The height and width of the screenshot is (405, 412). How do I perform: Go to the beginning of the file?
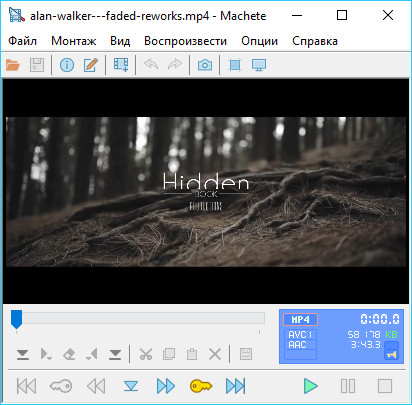pyautogui.click(x=27, y=386)
